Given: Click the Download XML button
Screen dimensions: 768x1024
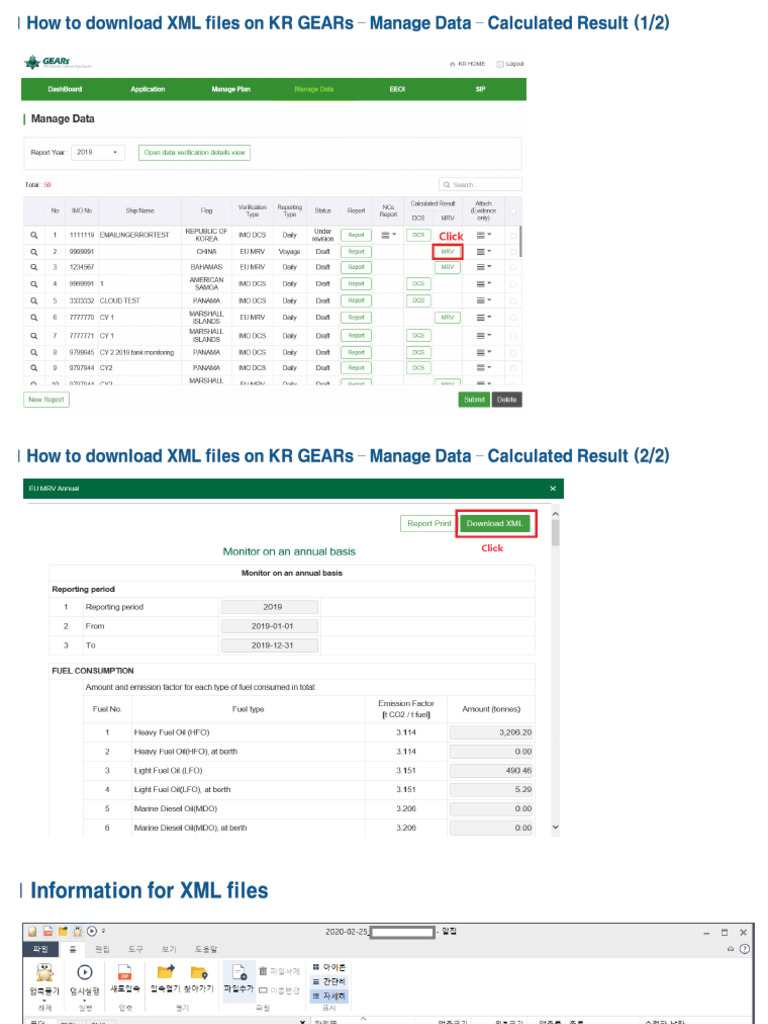Looking at the screenshot, I should tap(494, 524).
